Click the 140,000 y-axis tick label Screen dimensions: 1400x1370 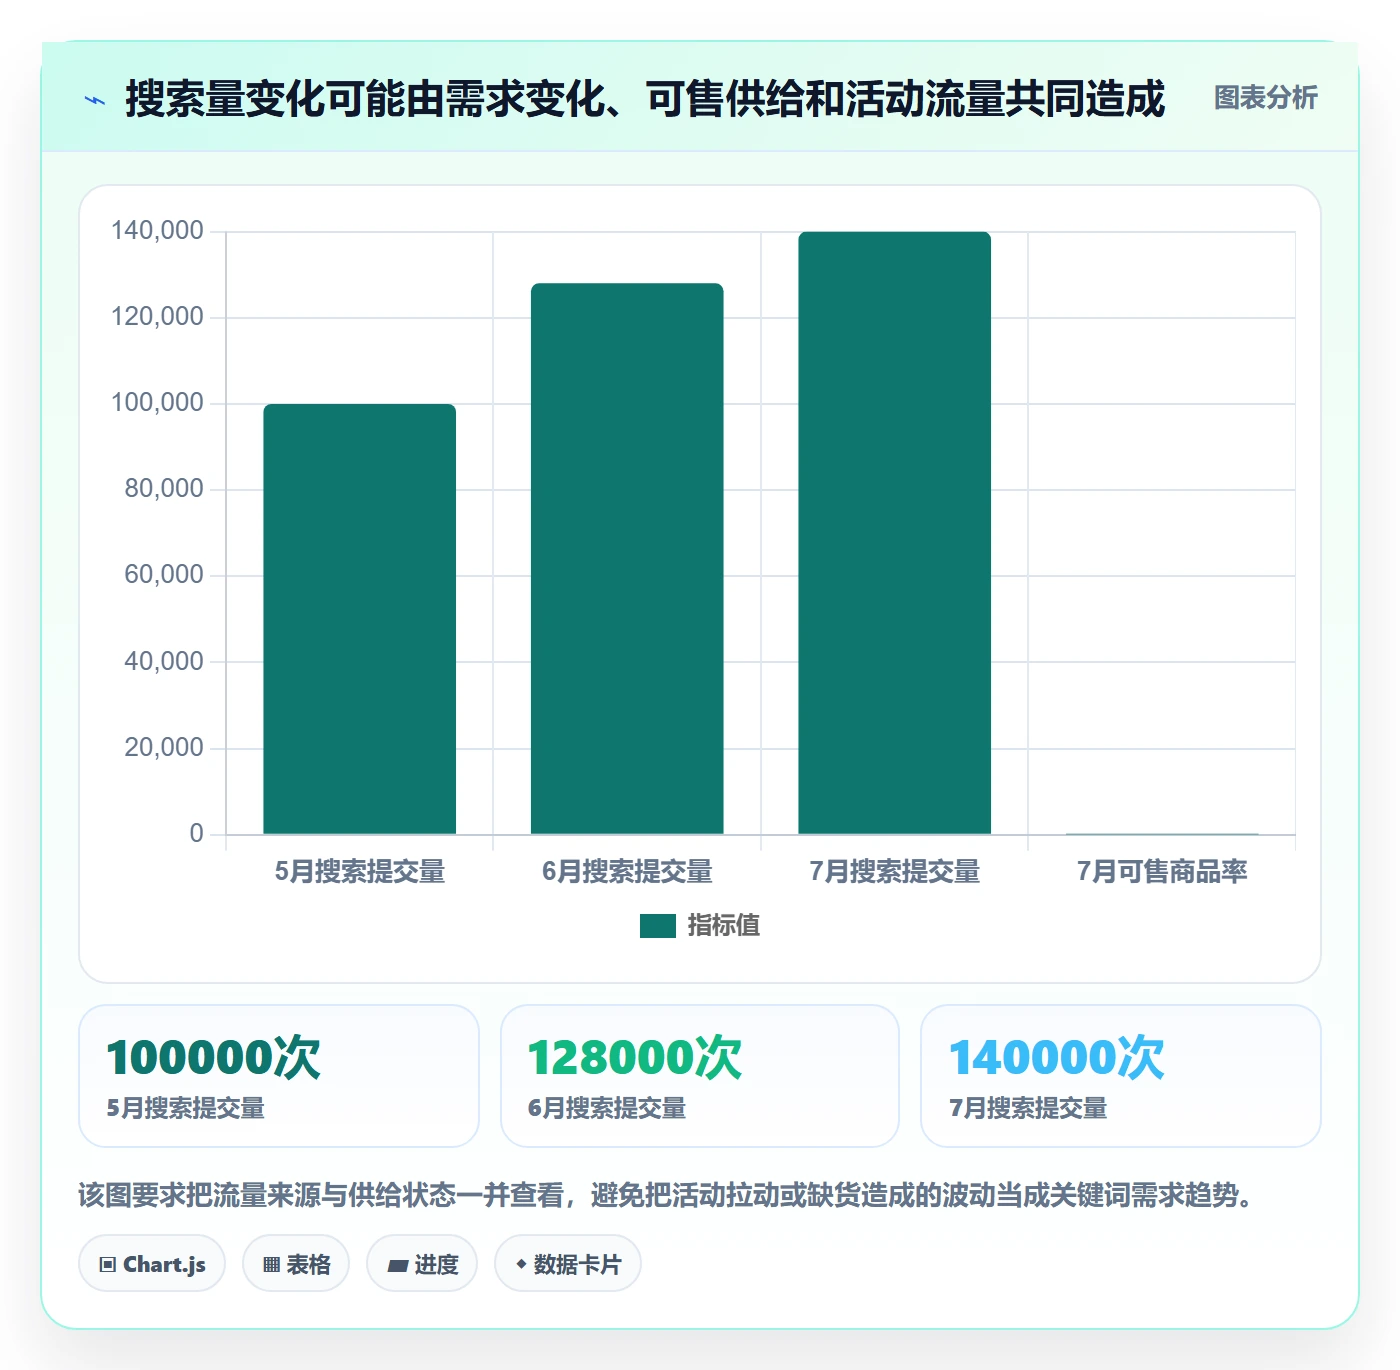[x=157, y=231]
